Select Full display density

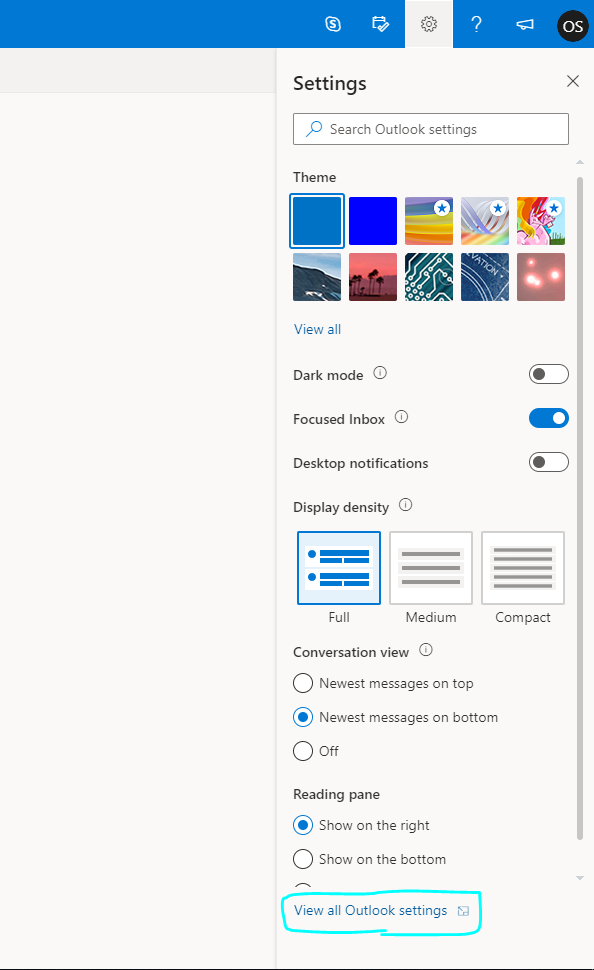pyautogui.click(x=339, y=568)
